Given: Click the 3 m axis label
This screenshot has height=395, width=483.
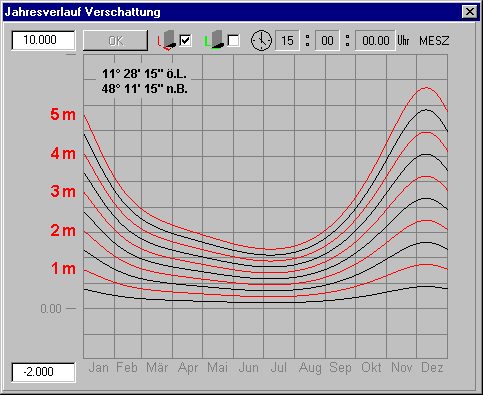Looking at the screenshot, I should pyautogui.click(x=63, y=192).
